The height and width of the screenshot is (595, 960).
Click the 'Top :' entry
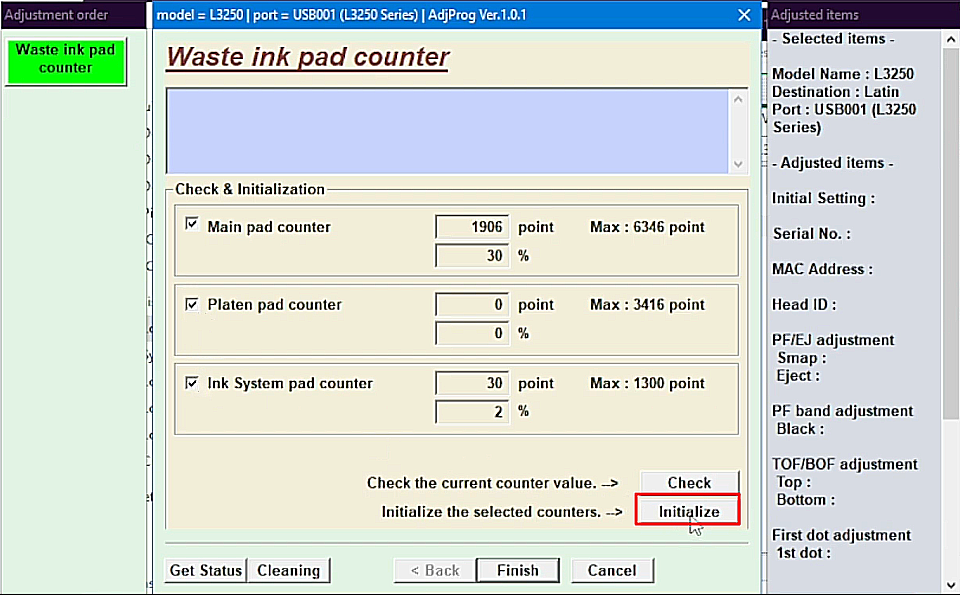coord(793,482)
